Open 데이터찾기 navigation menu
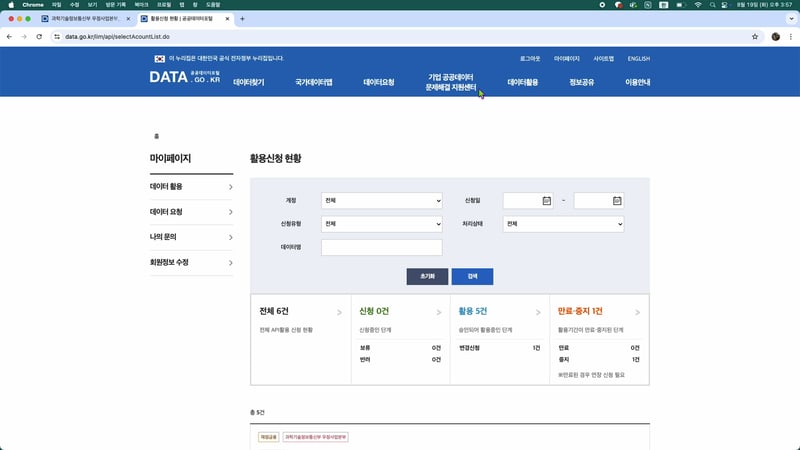Screen dimensions: 800x450 point(248,83)
